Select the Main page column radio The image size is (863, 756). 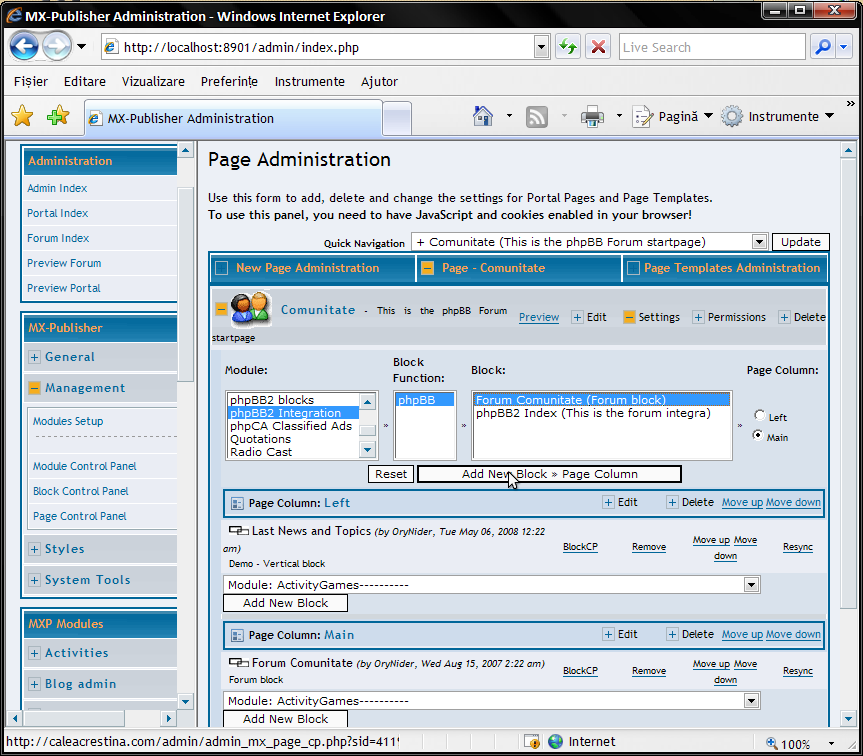[x=761, y=435]
